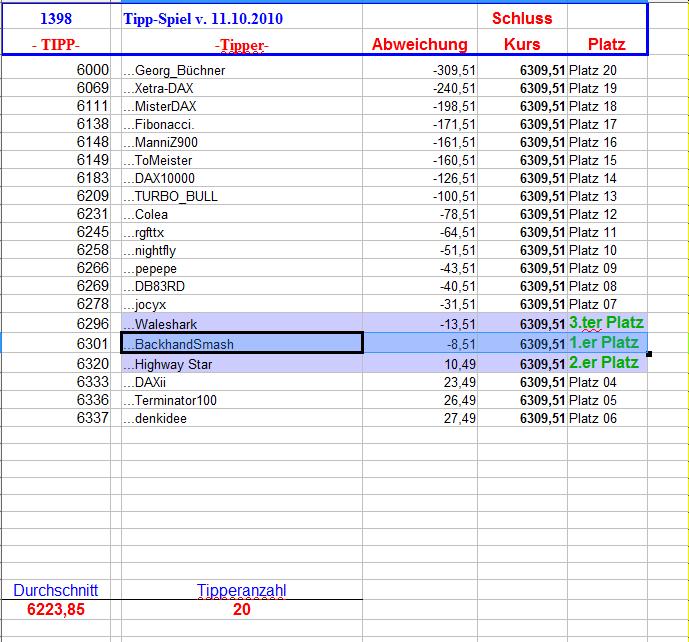Screen dimensions: 689x642
Task: Click the Tipp-Spiel v. 11.10.2010 title cell
Action: coord(242,18)
